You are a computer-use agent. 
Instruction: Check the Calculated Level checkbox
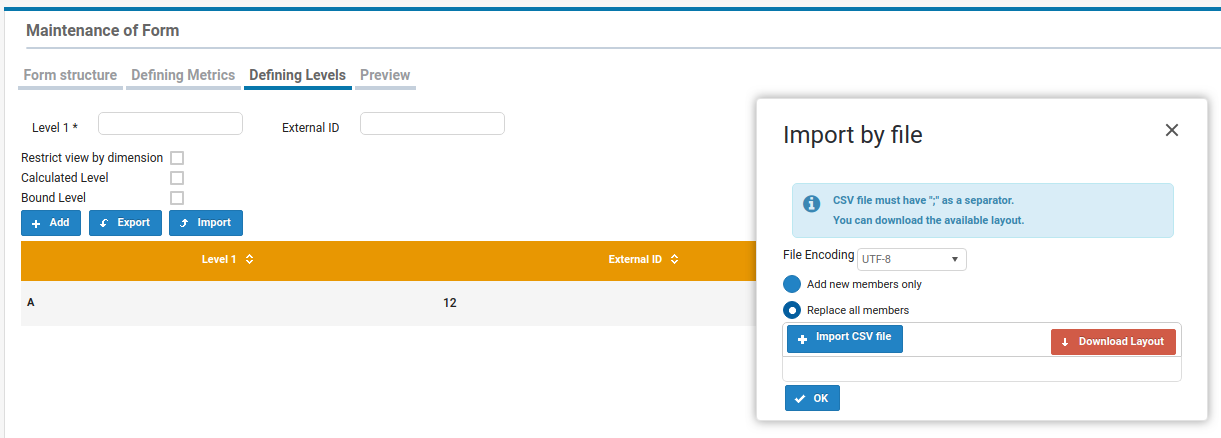click(177, 178)
